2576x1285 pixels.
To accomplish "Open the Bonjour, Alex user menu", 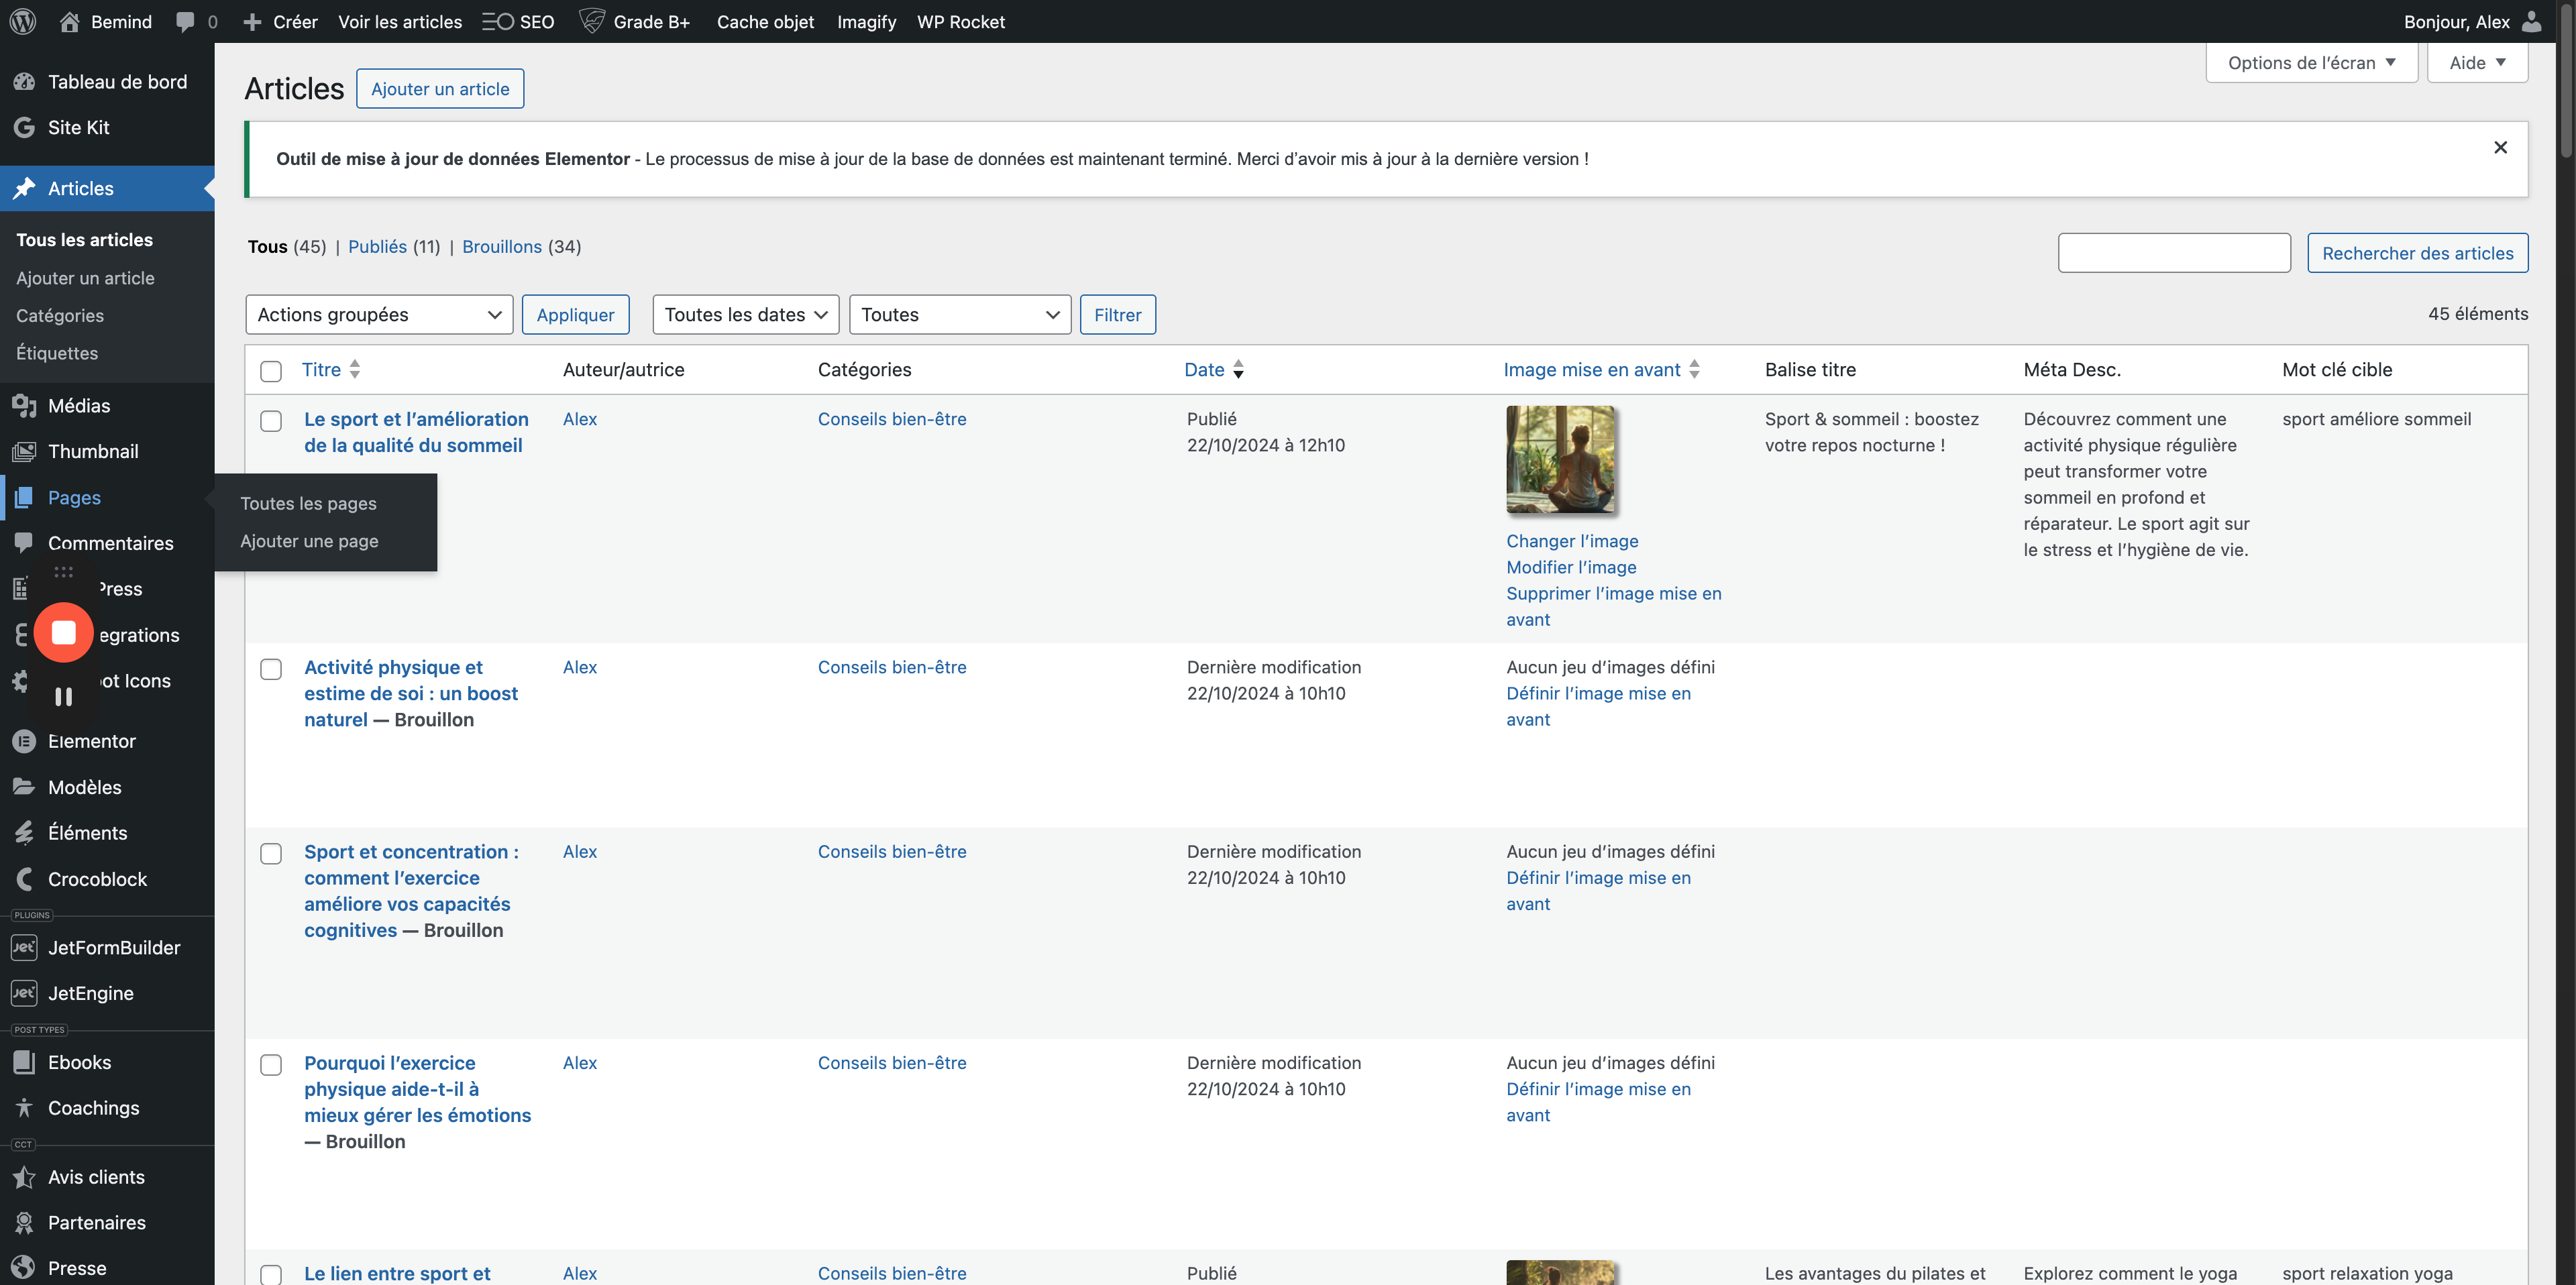I will pos(2472,21).
